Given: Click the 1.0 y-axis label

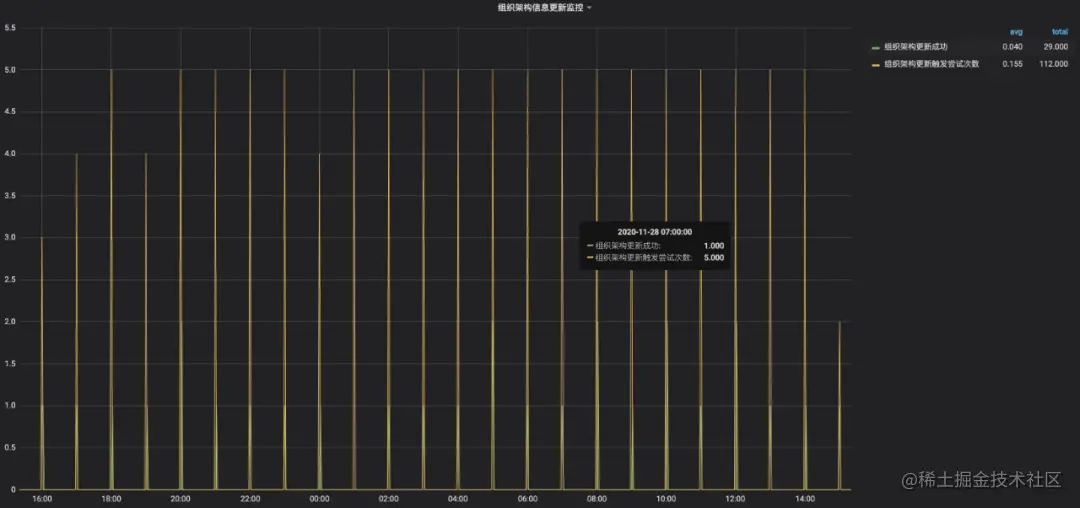Looking at the screenshot, I should [x=10, y=406].
